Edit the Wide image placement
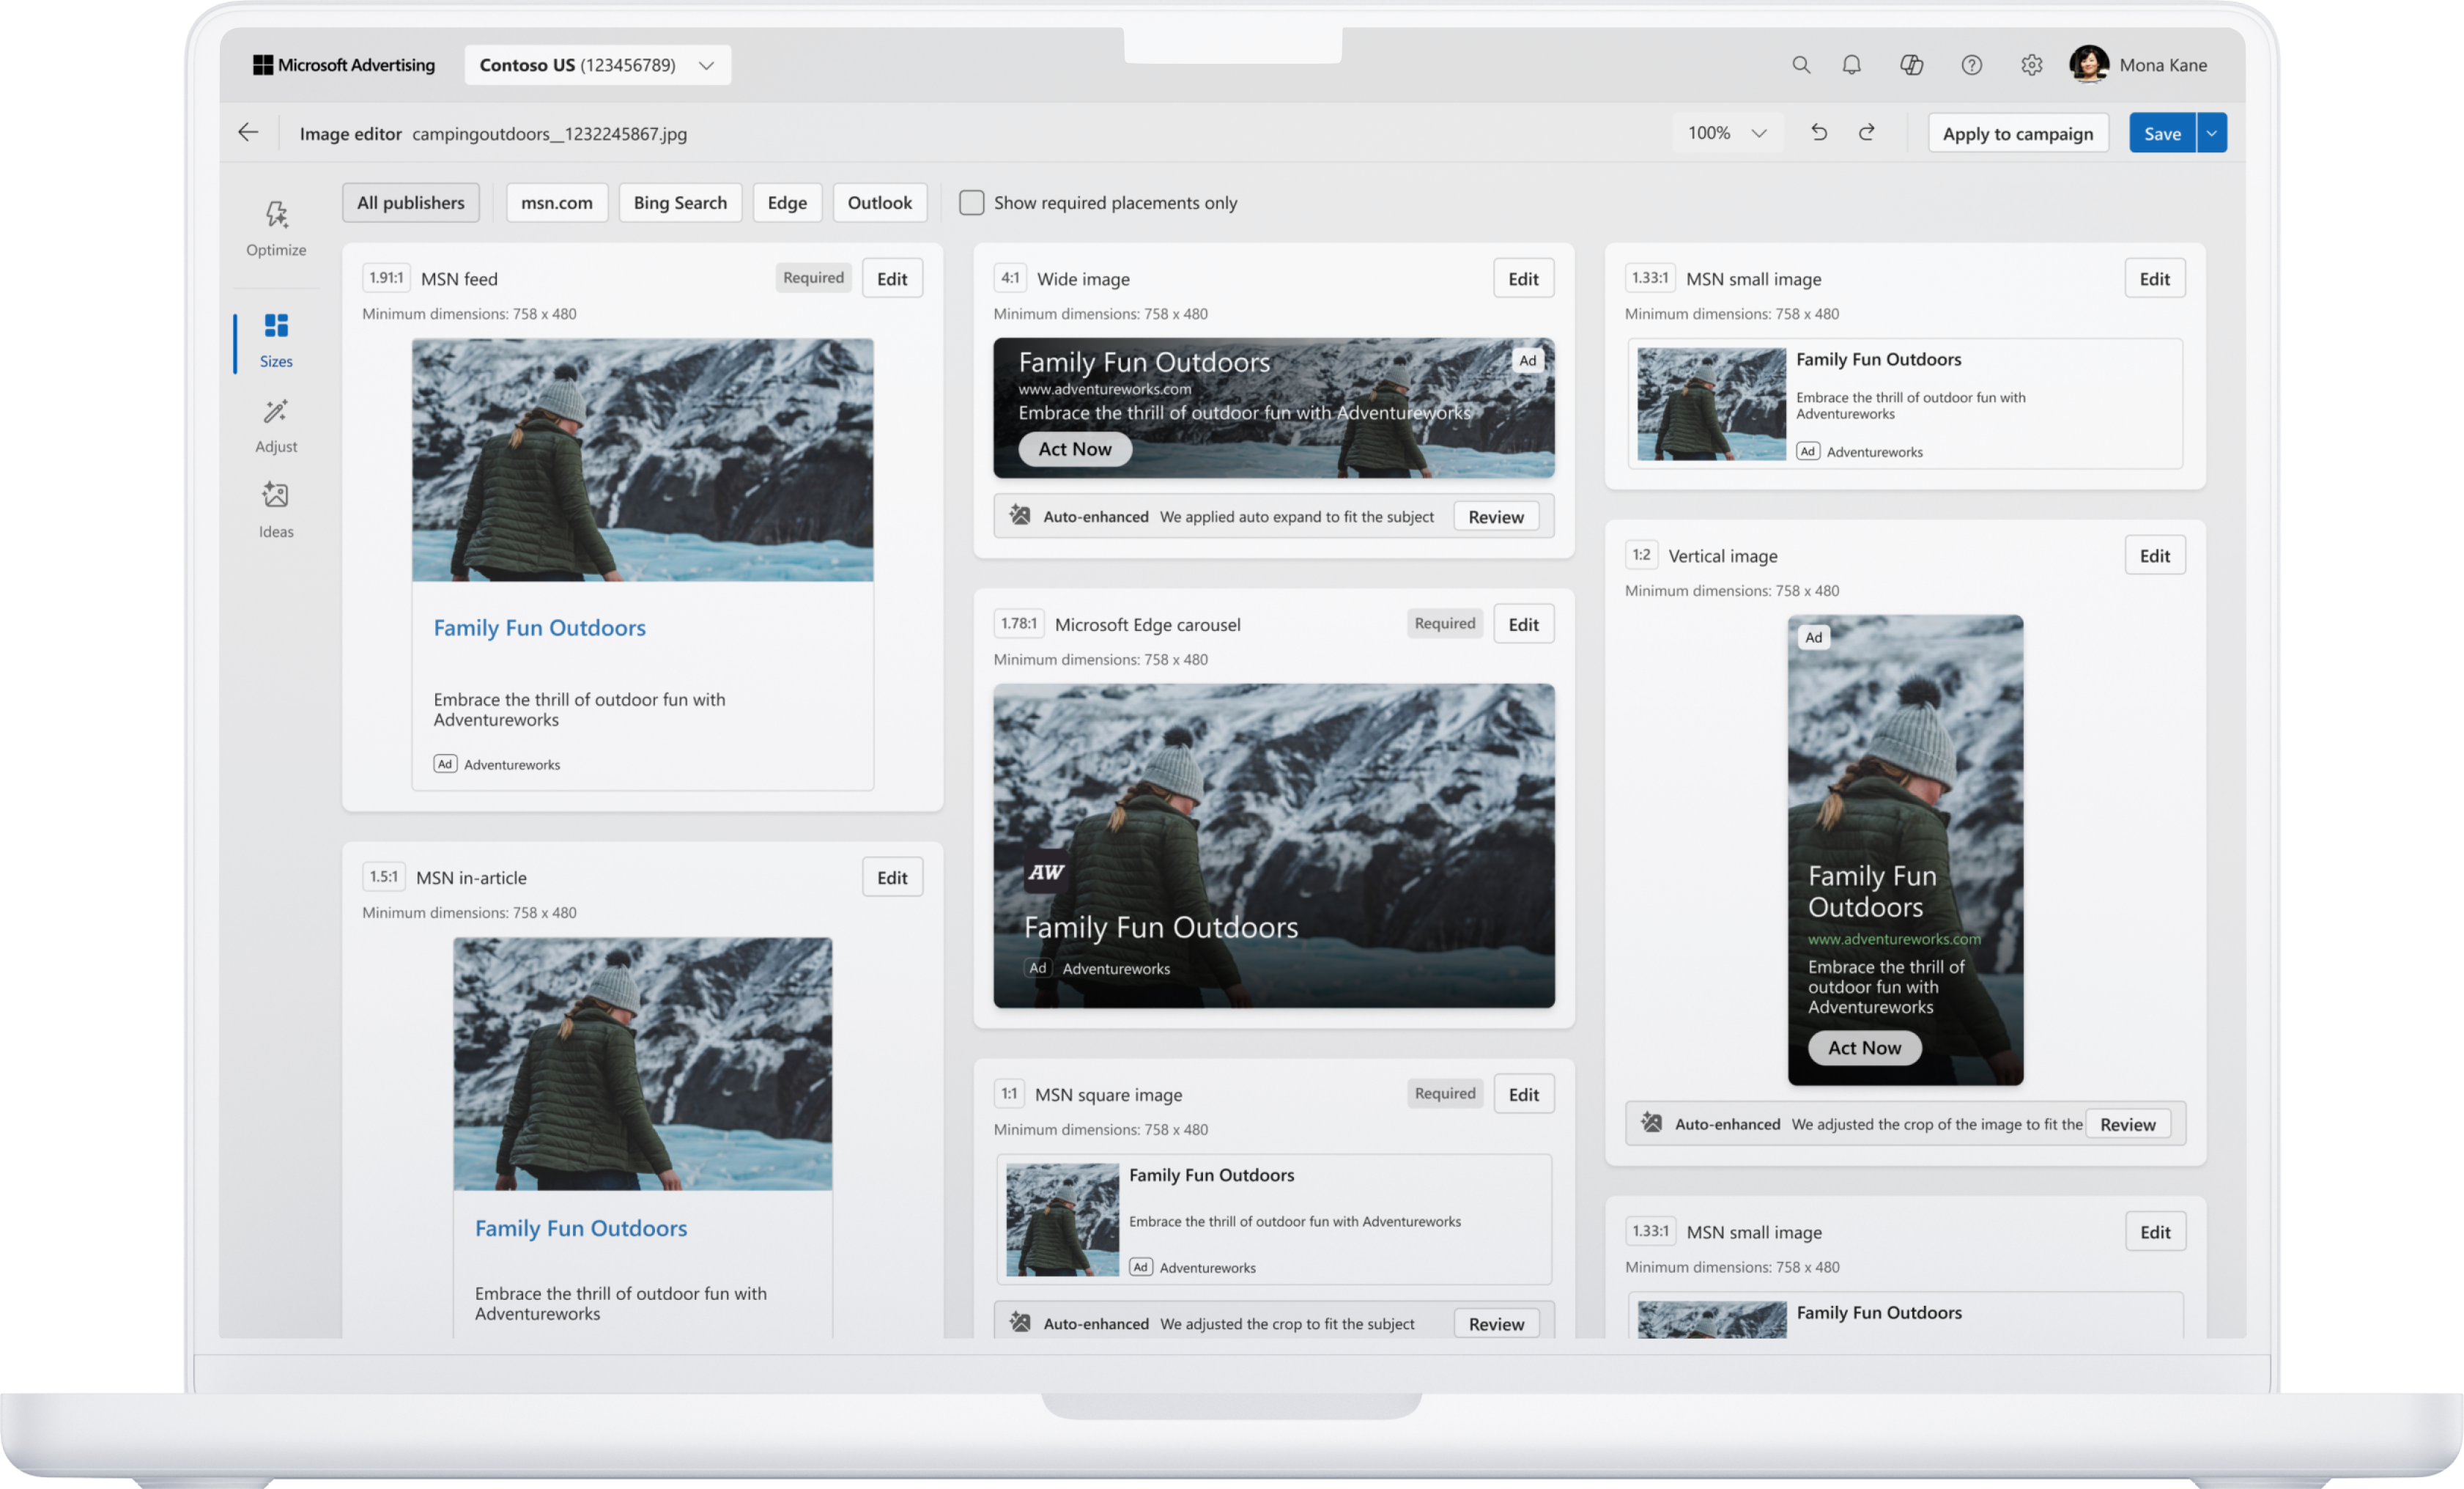The height and width of the screenshot is (1489, 2464). click(1523, 279)
